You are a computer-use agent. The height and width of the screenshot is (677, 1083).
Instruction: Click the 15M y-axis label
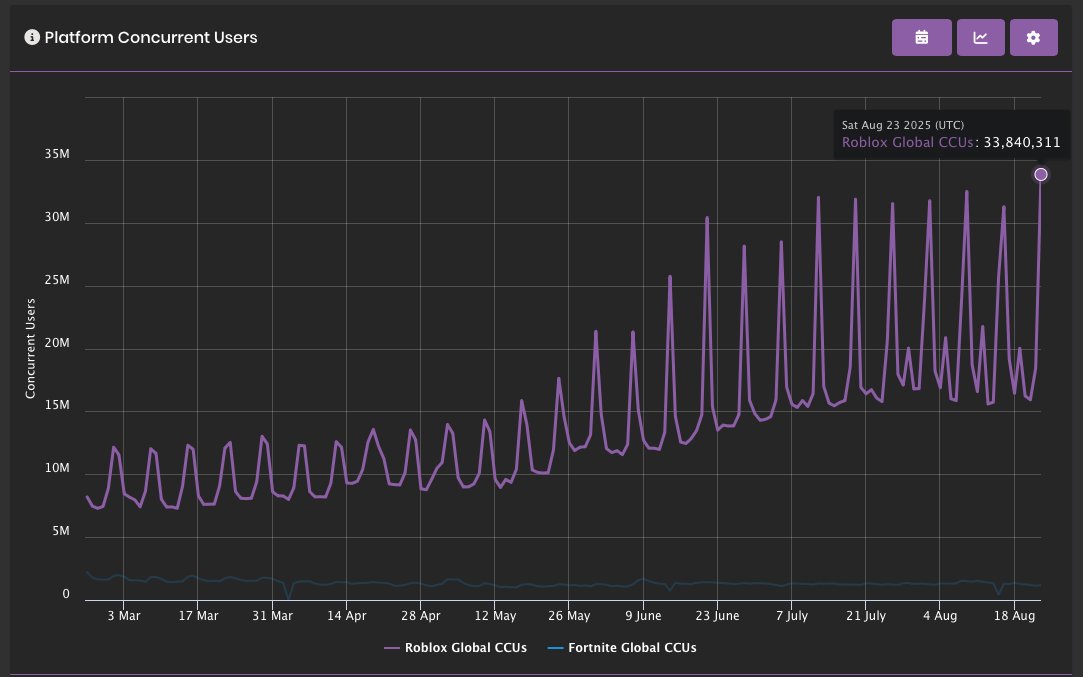pos(57,406)
